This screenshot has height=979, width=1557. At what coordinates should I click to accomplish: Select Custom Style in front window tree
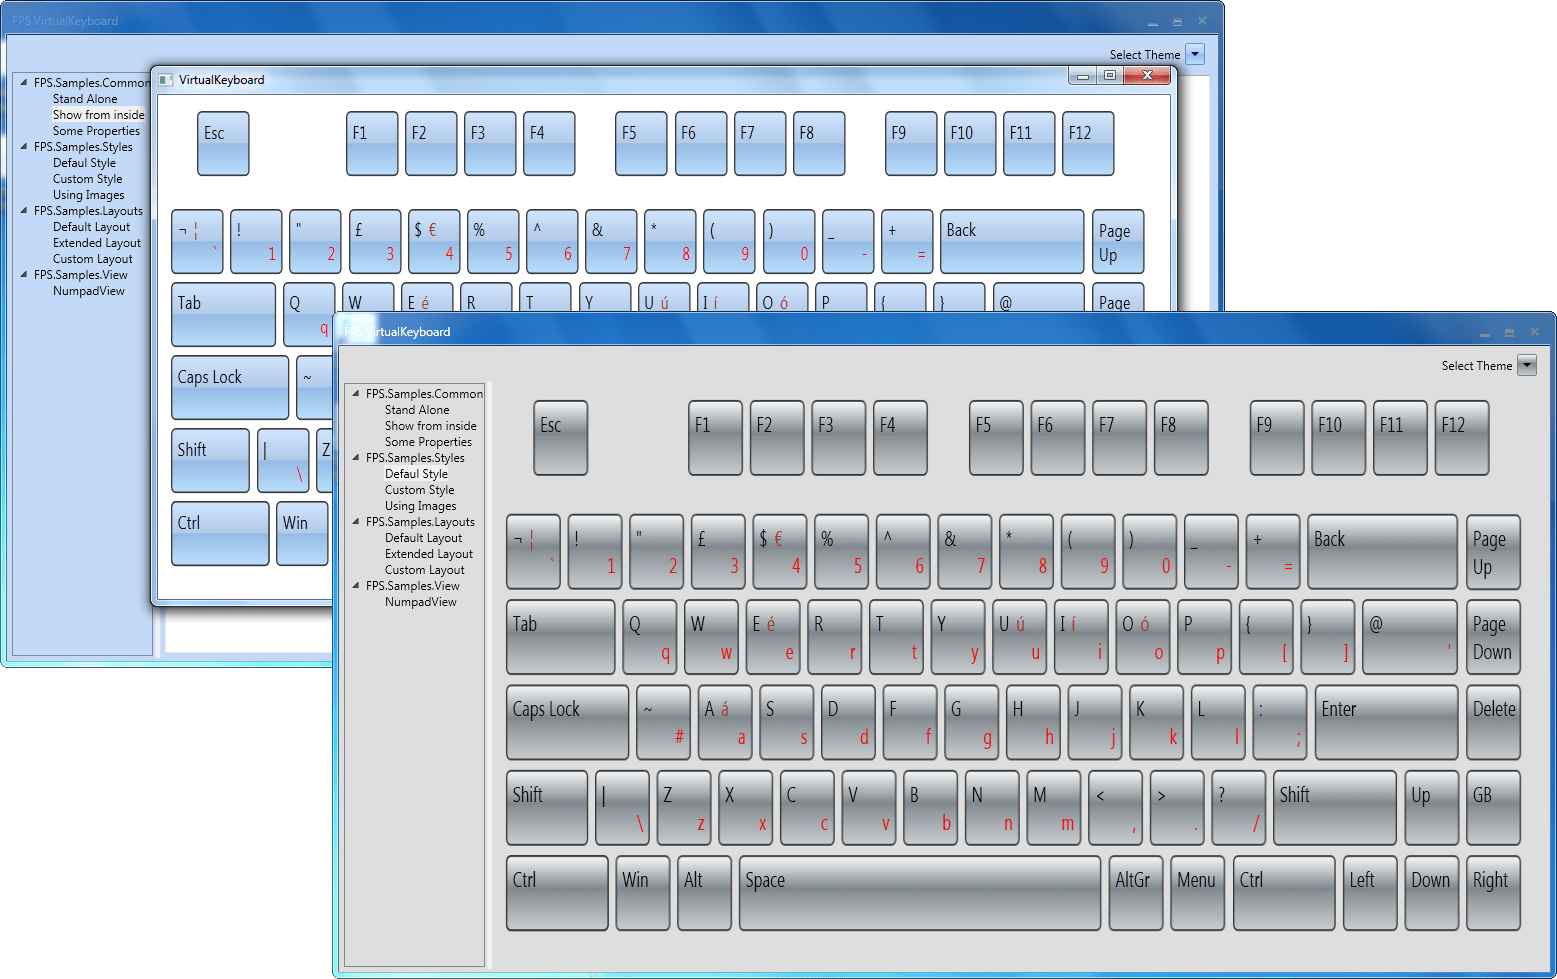(420, 490)
